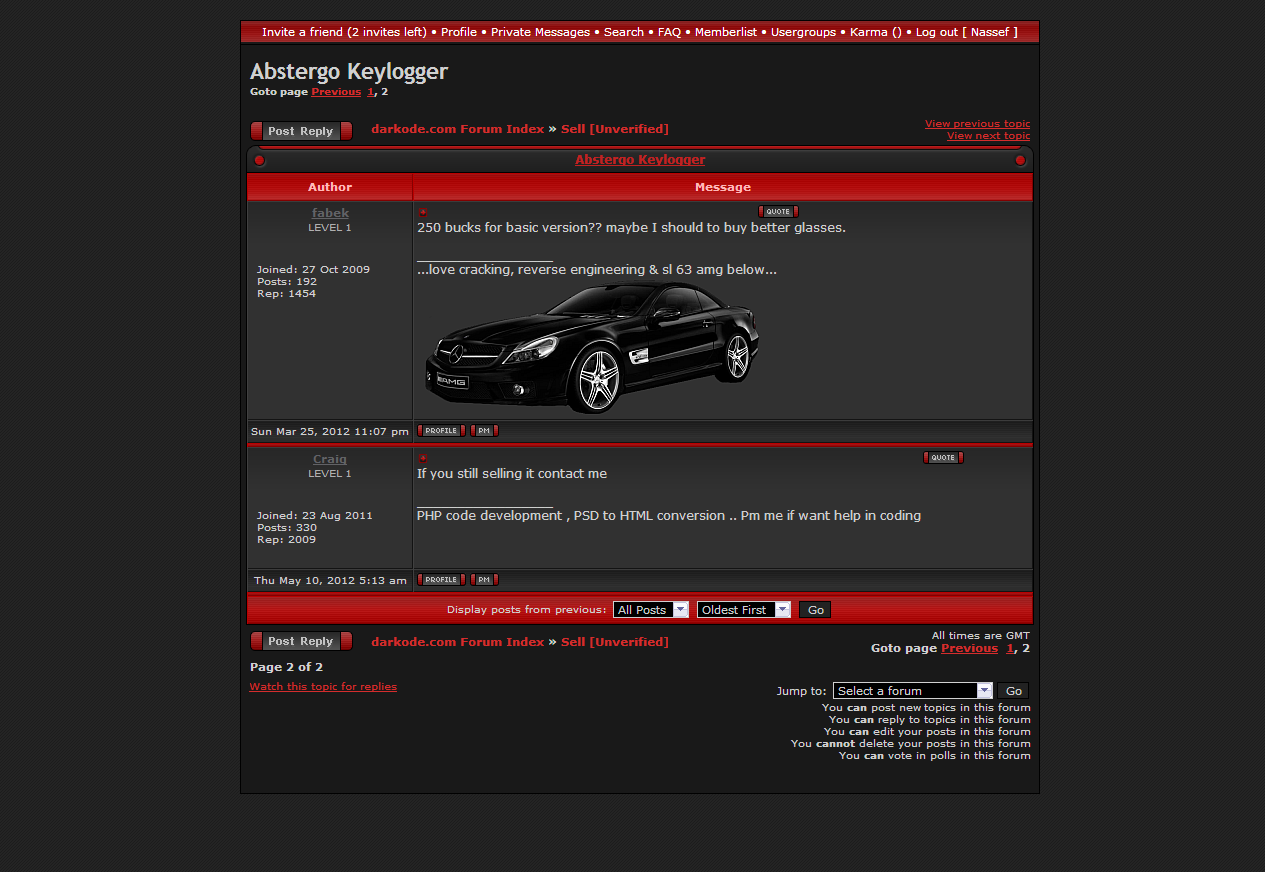Click the fabek author username
This screenshot has width=1265, height=872.
click(x=330, y=213)
